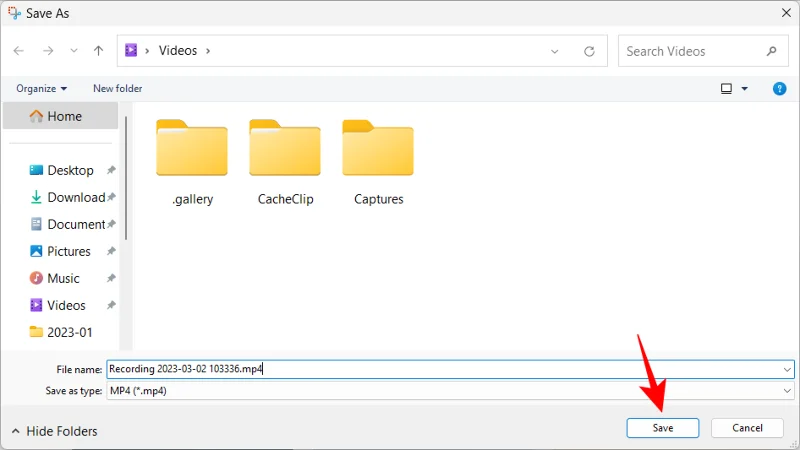Click the Videos breadcrumb in the address bar
800x450 pixels.
pos(178,51)
